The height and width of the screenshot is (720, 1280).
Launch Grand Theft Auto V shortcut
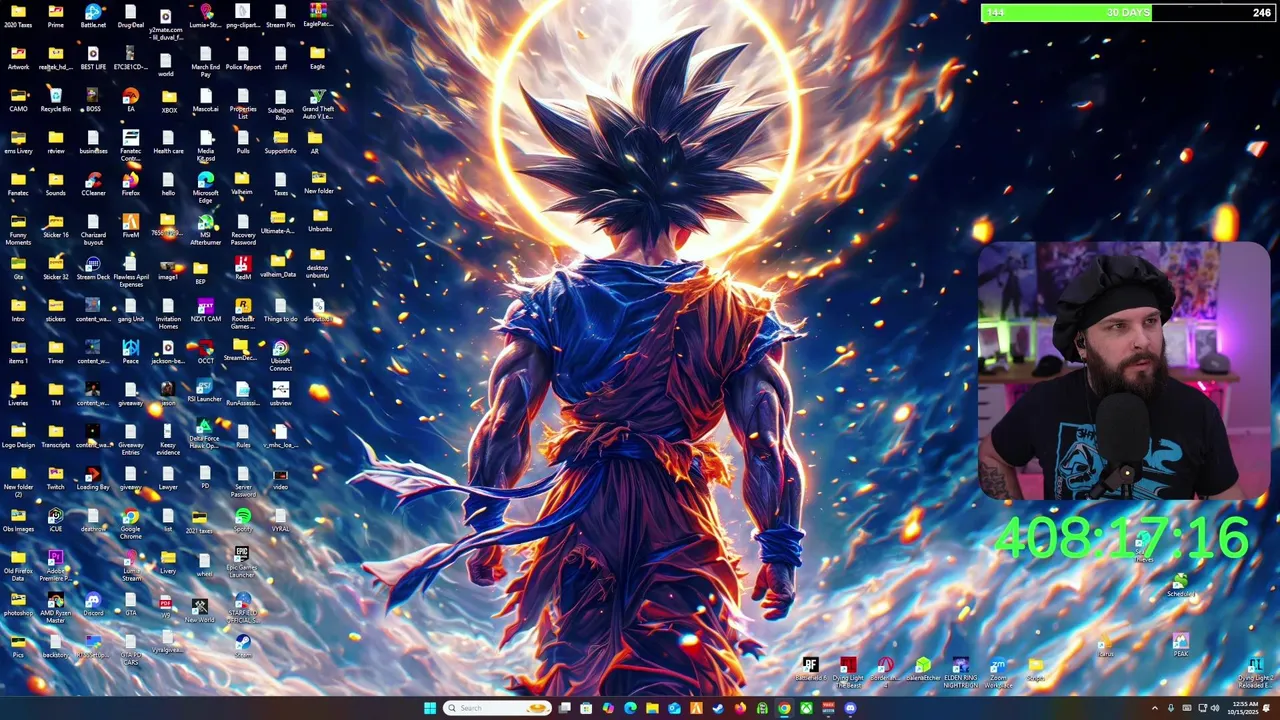point(318,103)
